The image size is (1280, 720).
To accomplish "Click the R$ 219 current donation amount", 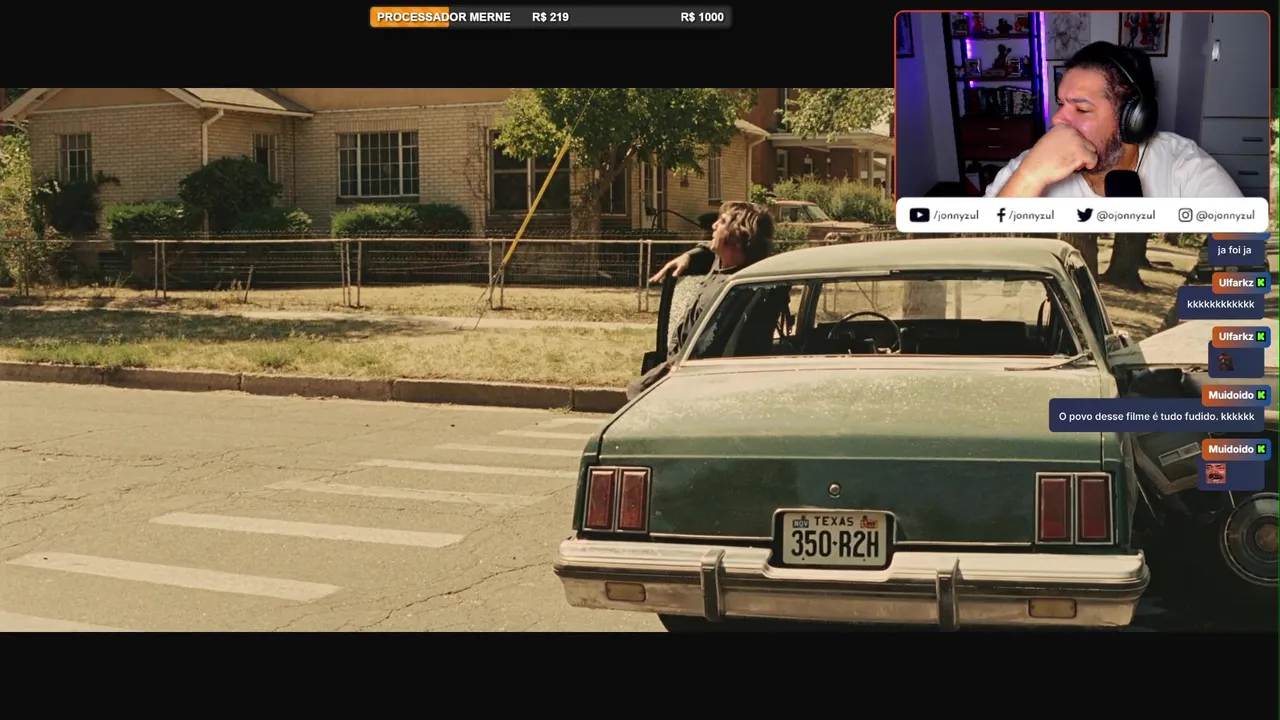I will point(550,17).
